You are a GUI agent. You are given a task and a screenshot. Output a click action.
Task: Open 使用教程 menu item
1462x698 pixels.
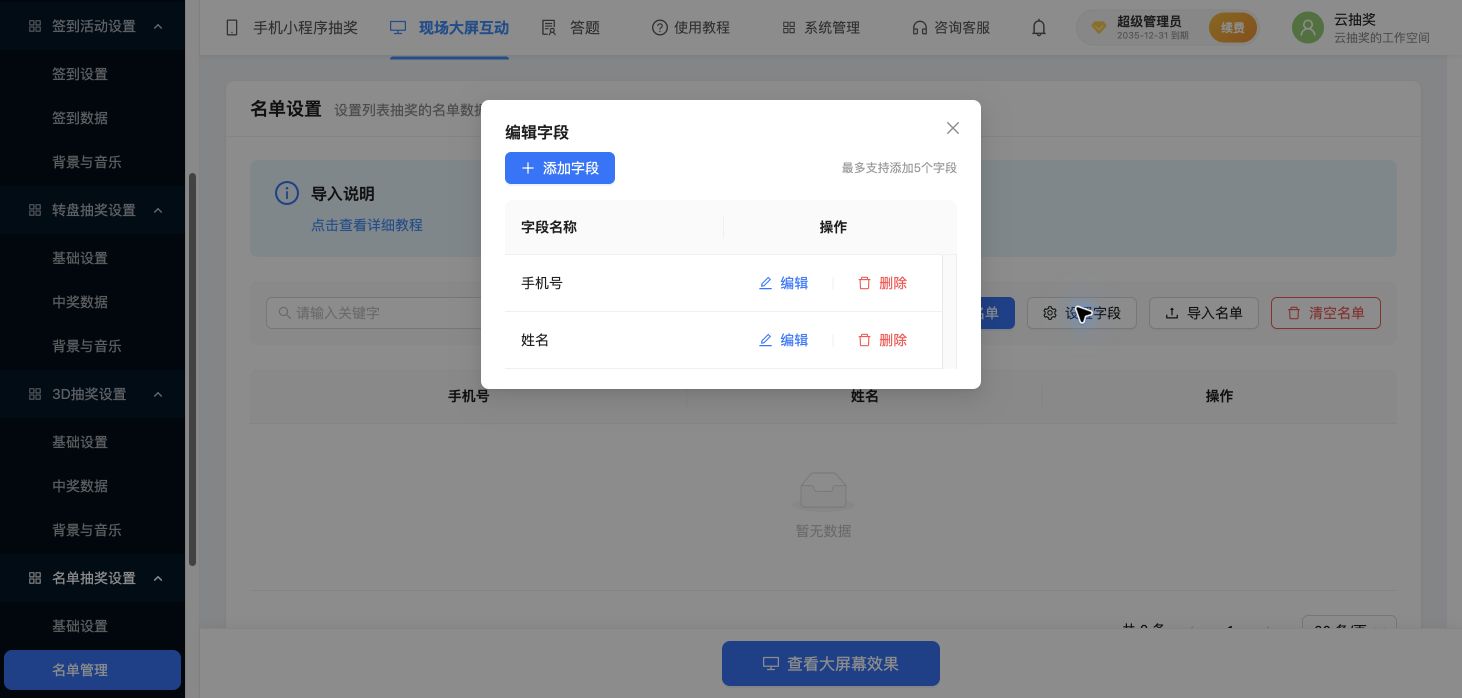[691, 28]
